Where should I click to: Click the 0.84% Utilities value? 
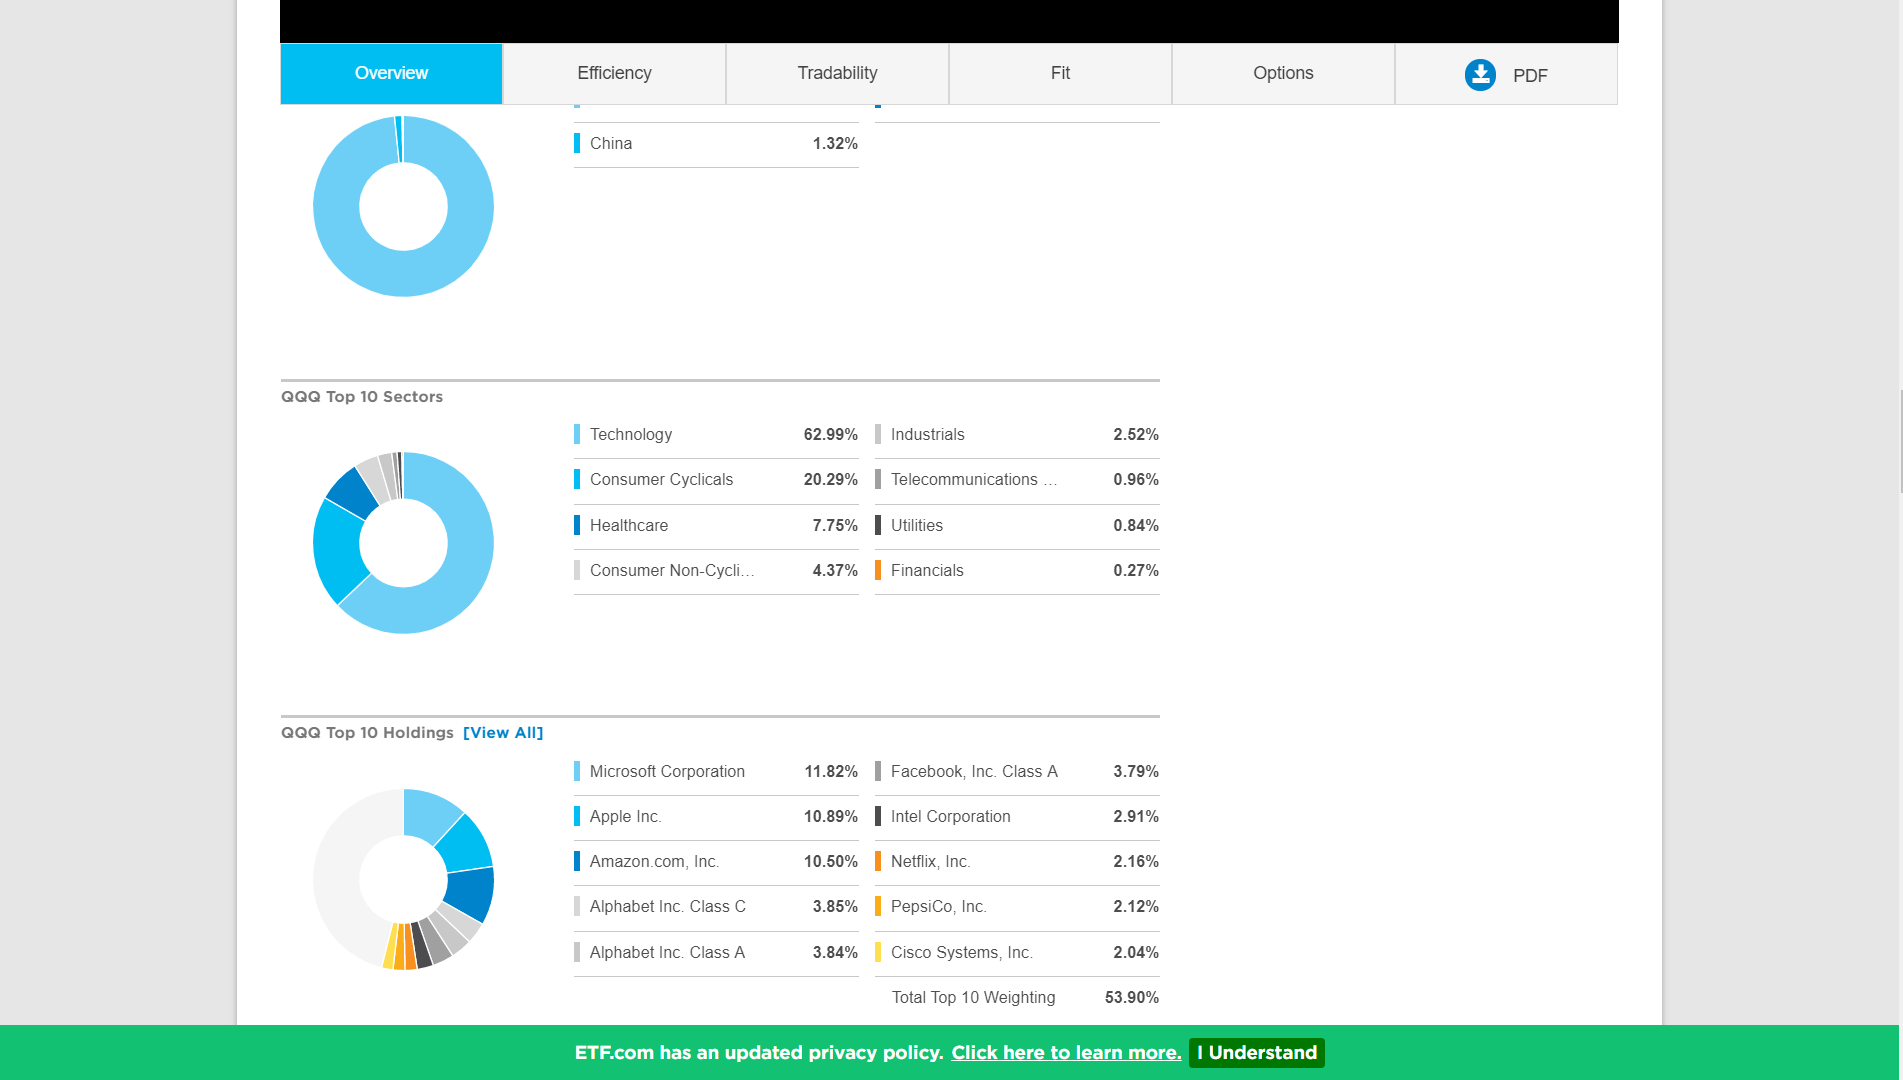coord(1136,525)
